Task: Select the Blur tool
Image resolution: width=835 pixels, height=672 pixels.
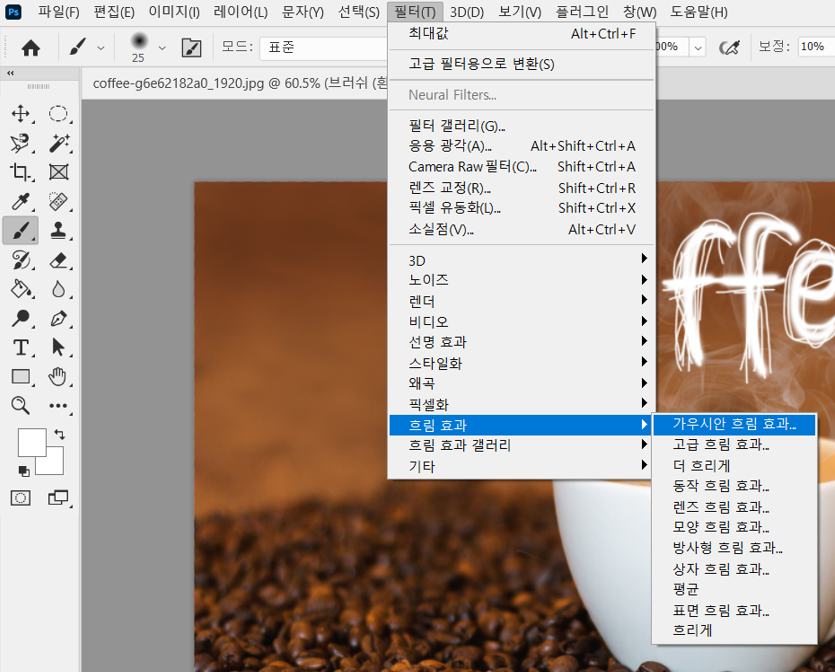Action: point(58,289)
